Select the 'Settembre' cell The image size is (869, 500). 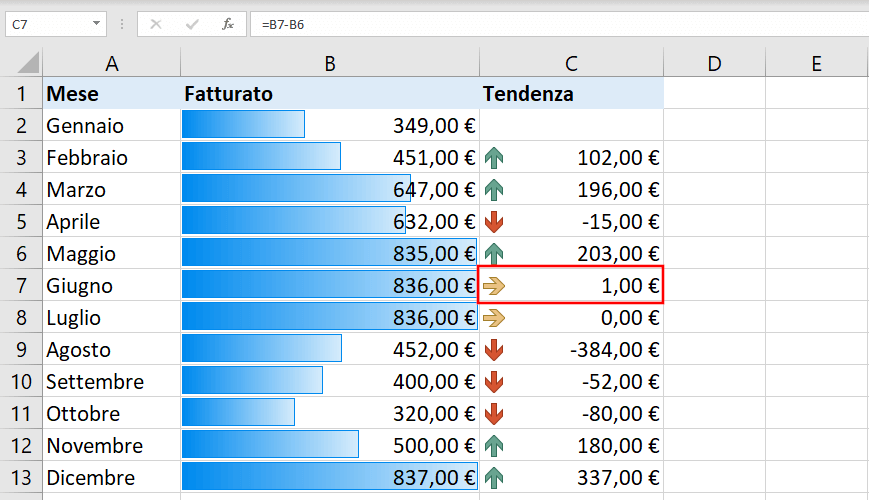click(111, 381)
